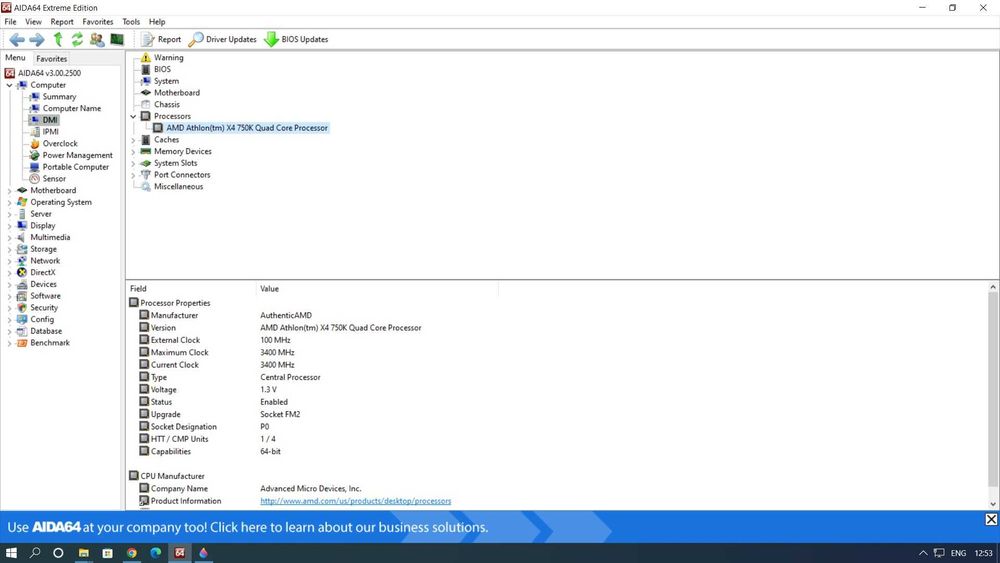Click the Security shield icon
Viewport: 1000px width, 563px height.
(x=22, y=307)
